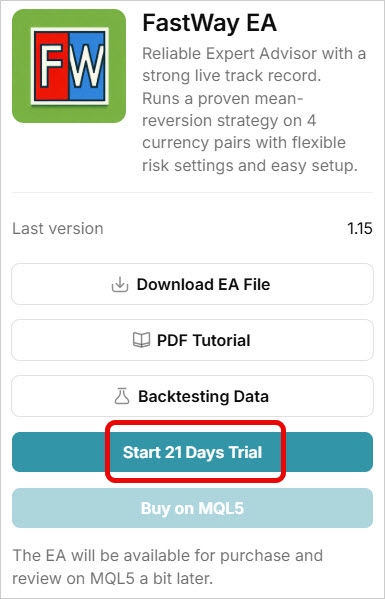Click the Last version label
The image size is (385, 599).
[x=58, y=228]
